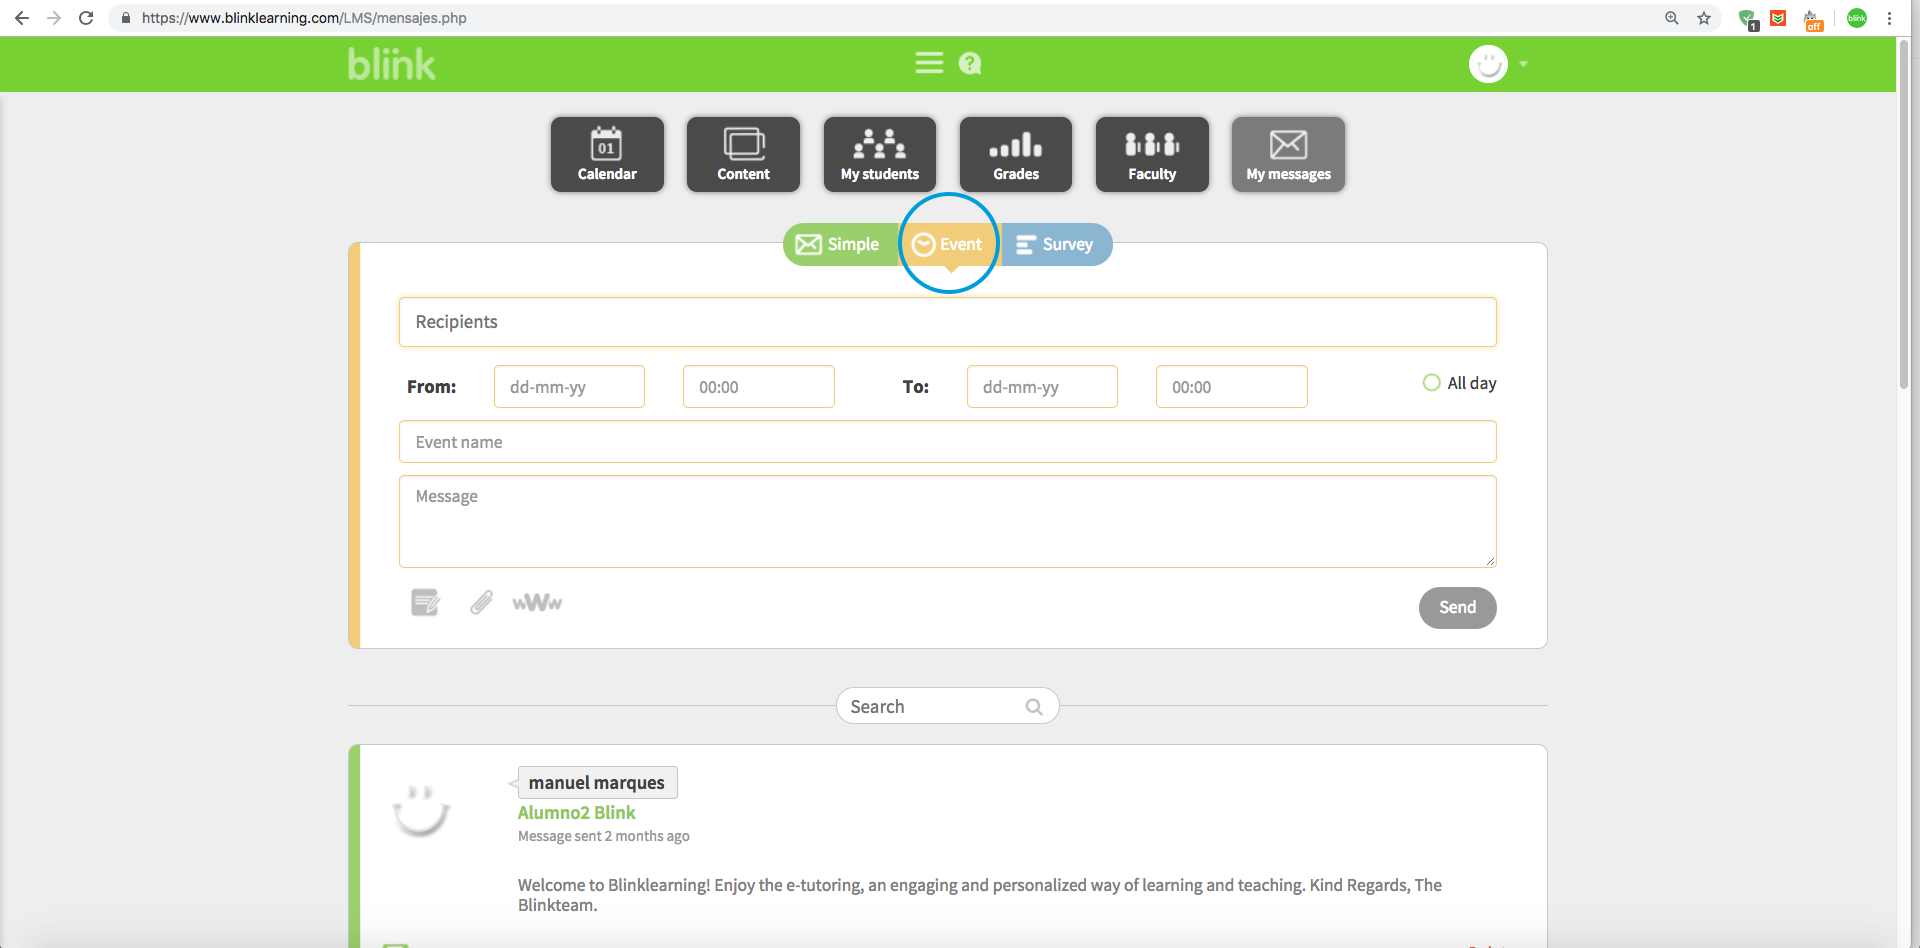Image resolution: width=1920 pixels, height=948 pixels.
Task: Open the Faculty section
Action: 1152,154
